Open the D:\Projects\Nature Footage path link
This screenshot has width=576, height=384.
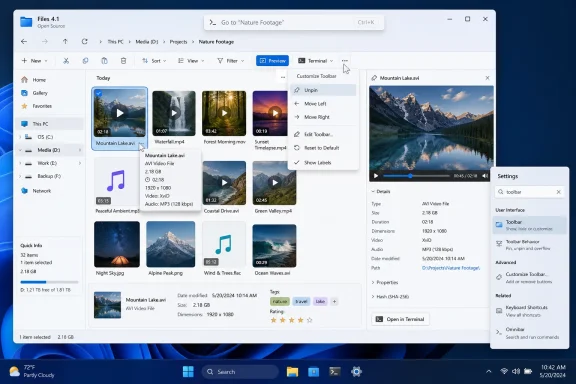coord(451,268)
